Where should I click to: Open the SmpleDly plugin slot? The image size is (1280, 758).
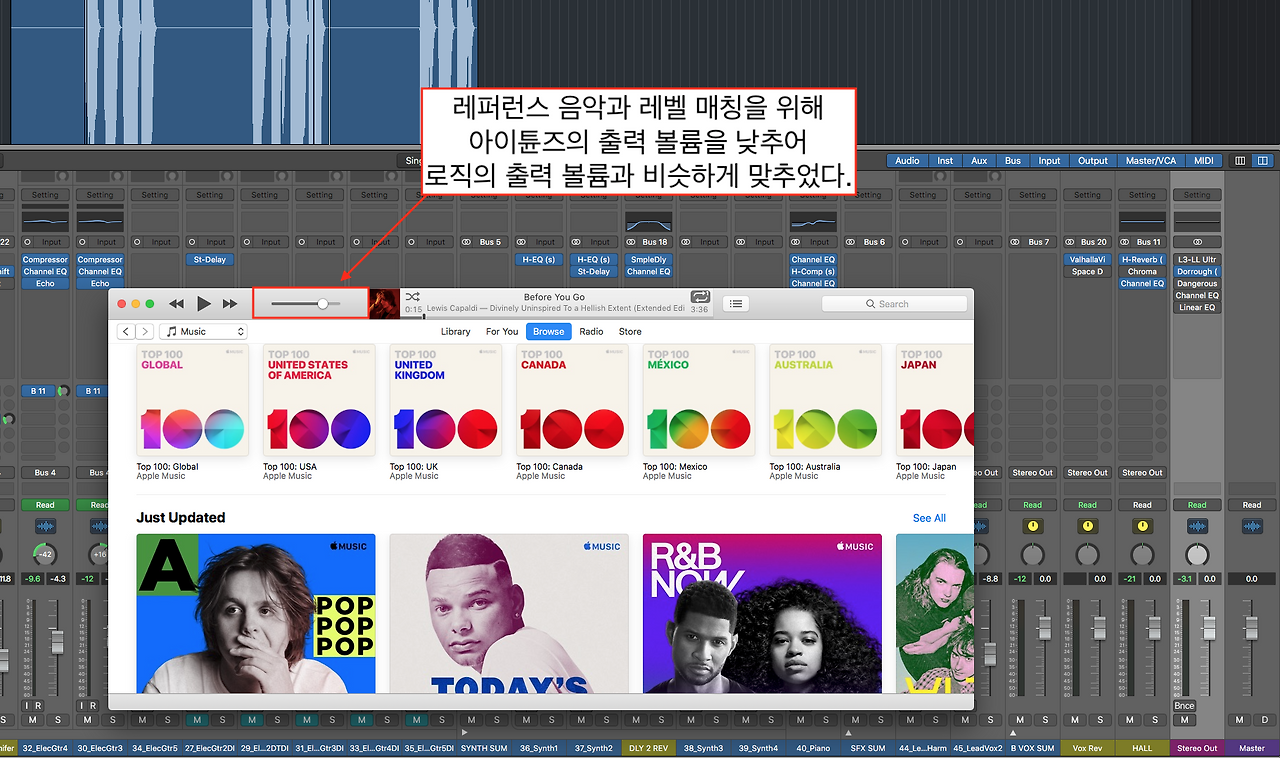click(x=648, y=260)
